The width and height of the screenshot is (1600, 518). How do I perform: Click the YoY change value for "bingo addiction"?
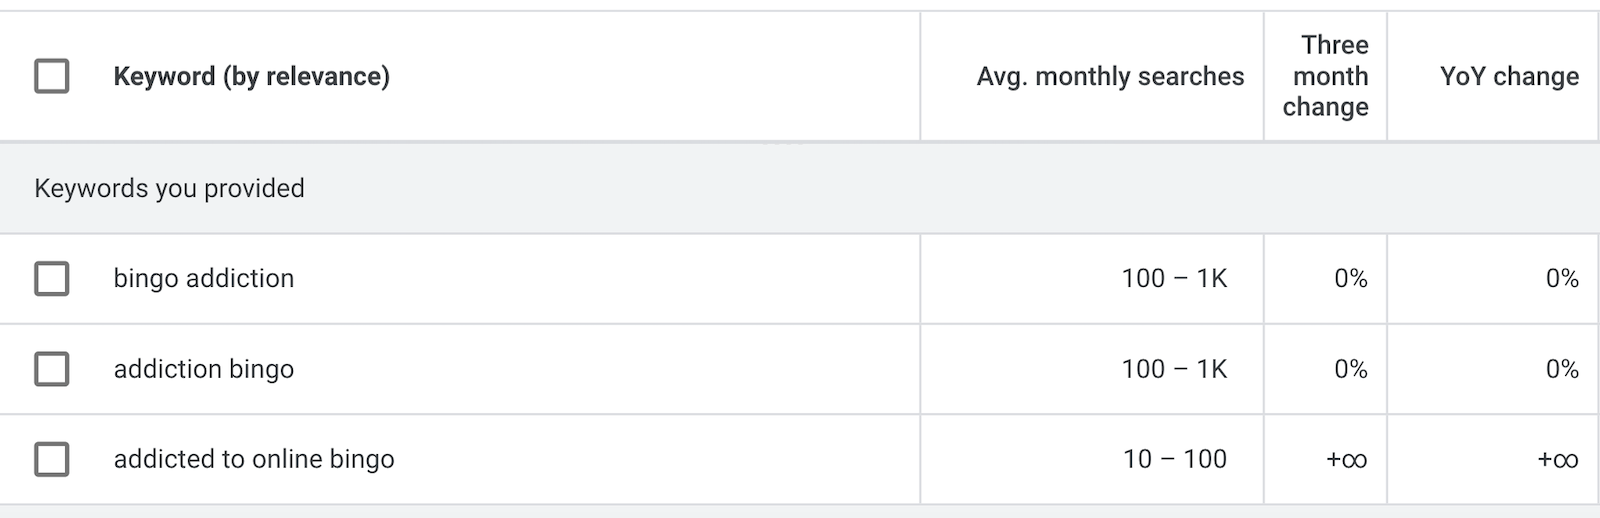click(x=1561, y=279)
